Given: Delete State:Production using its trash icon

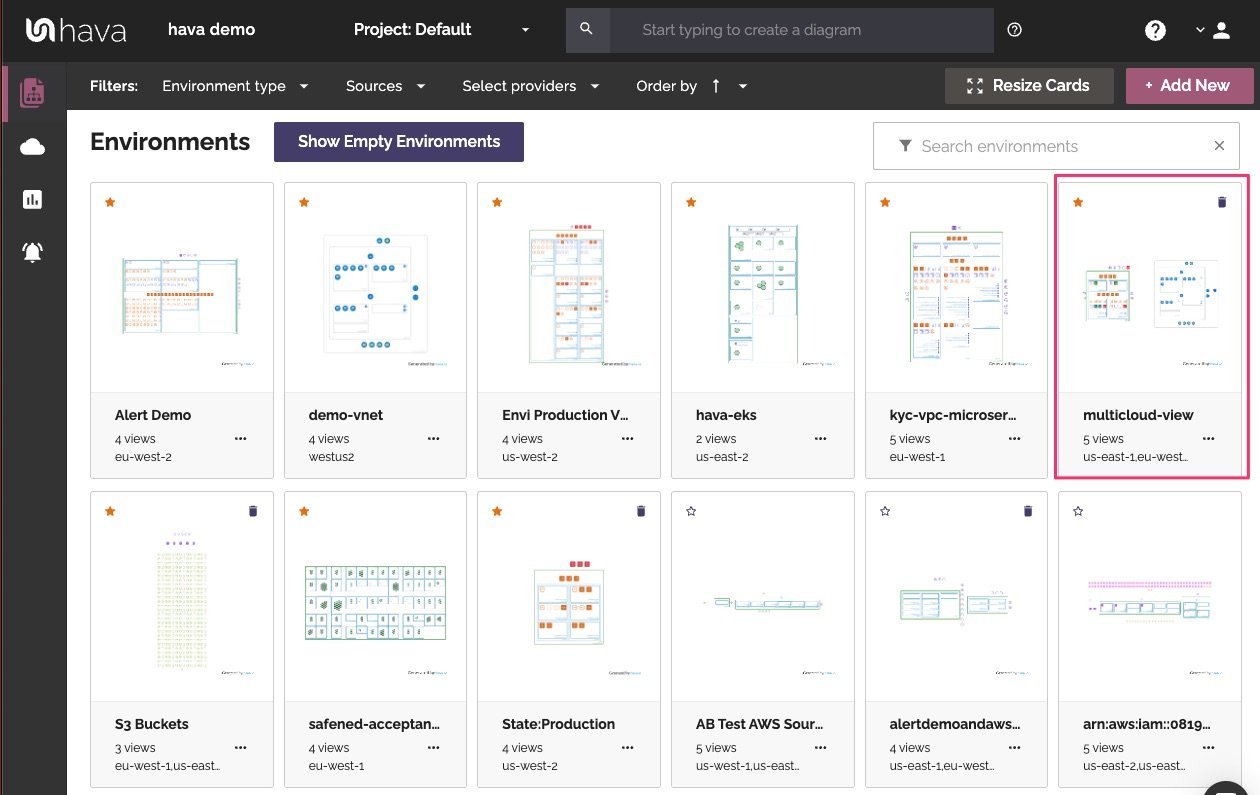Looking at the screenshot, I should click(640, 511).
